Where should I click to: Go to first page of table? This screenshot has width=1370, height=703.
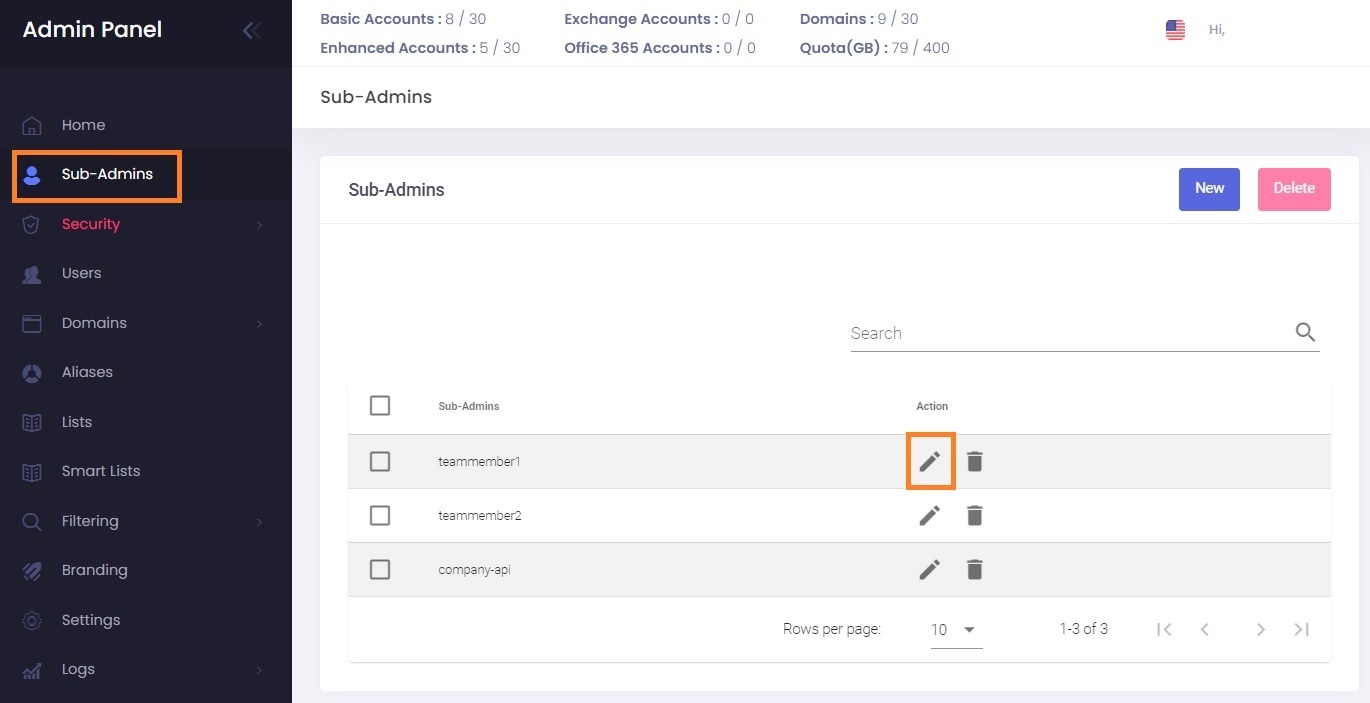1164,629
